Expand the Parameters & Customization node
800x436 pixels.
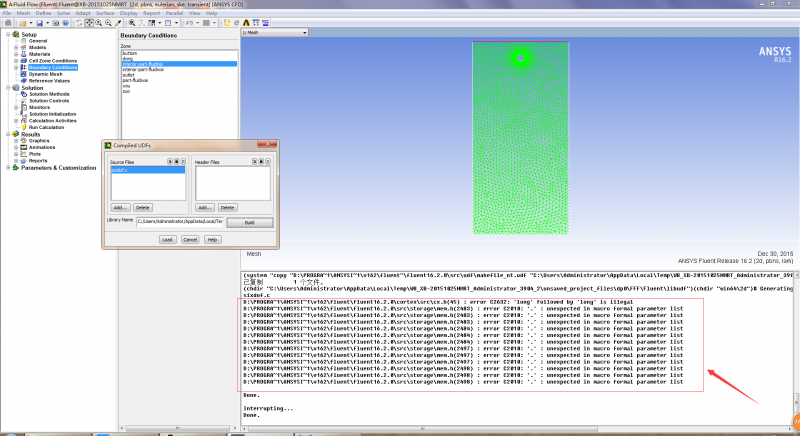[10, 167]
